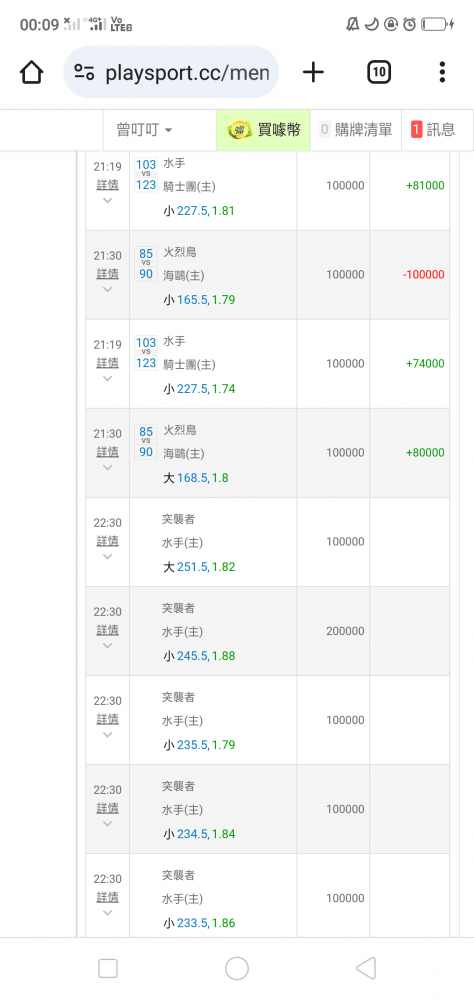This screenshot has width=474, height=1000.
Task: Tap the Android recent apps square
Action: point(108,968)
